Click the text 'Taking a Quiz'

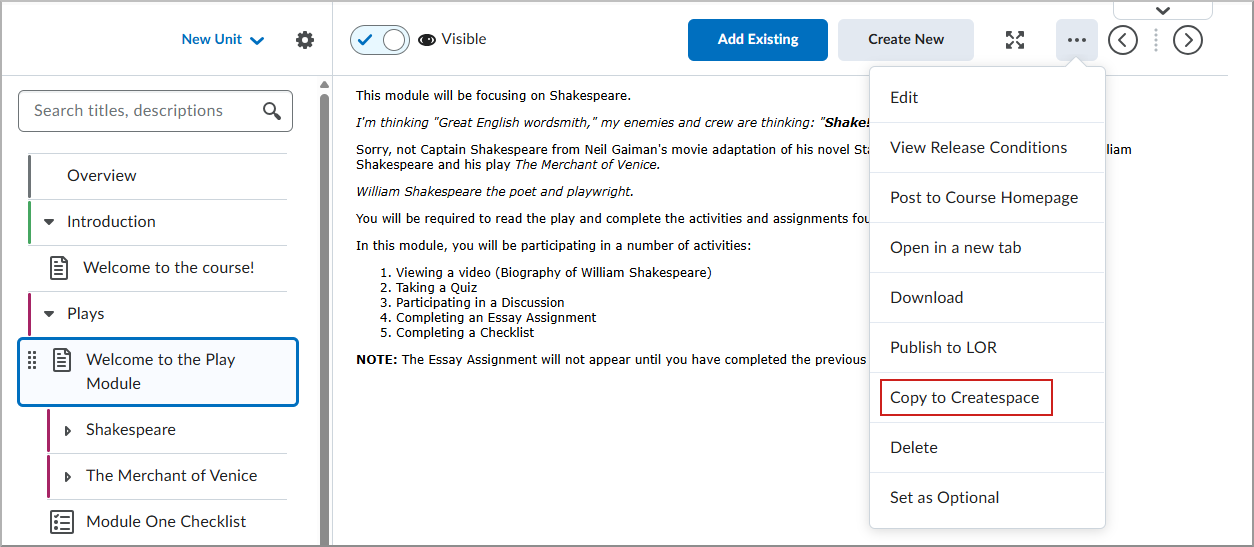(437, 287)
